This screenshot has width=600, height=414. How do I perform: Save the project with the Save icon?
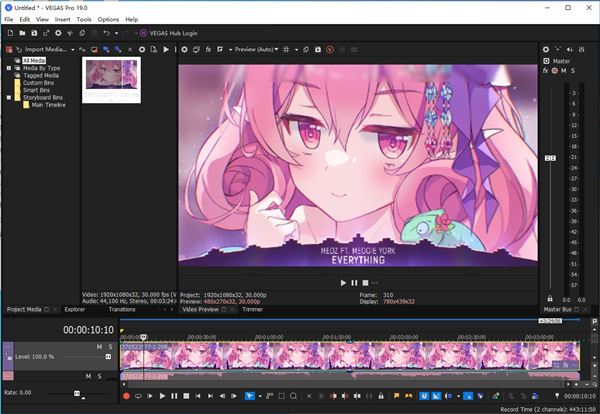(34, 33)
